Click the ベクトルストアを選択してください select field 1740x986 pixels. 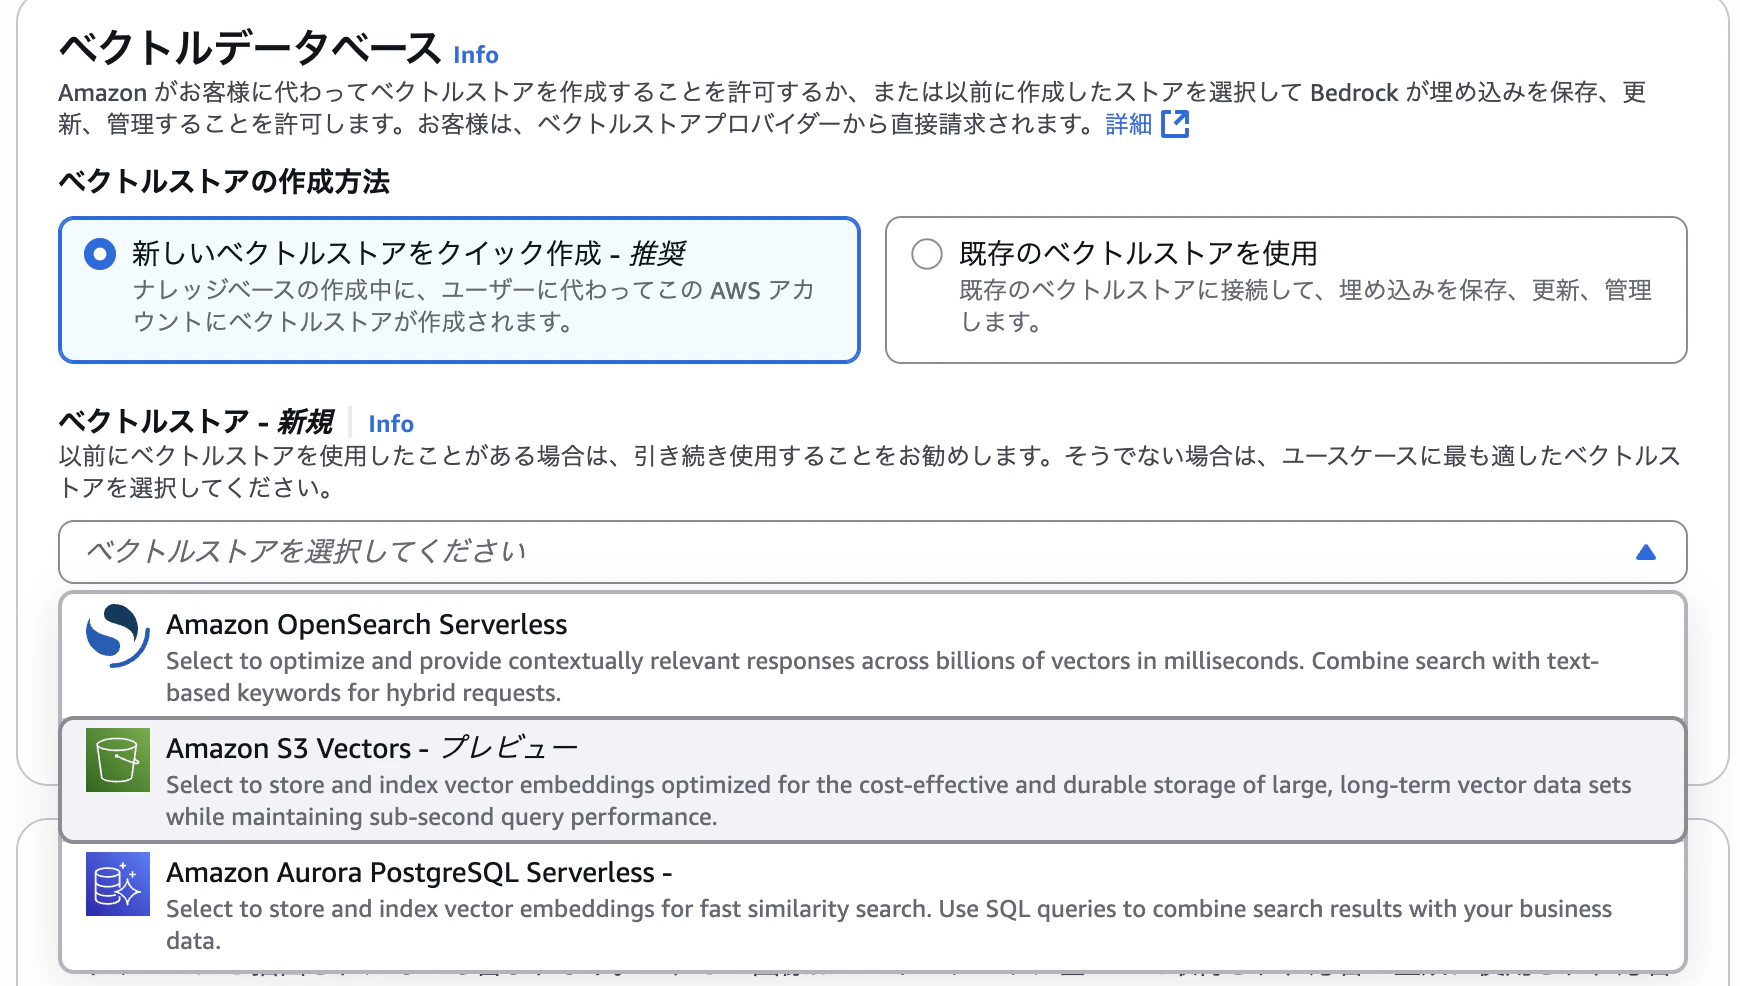(873, 552)
